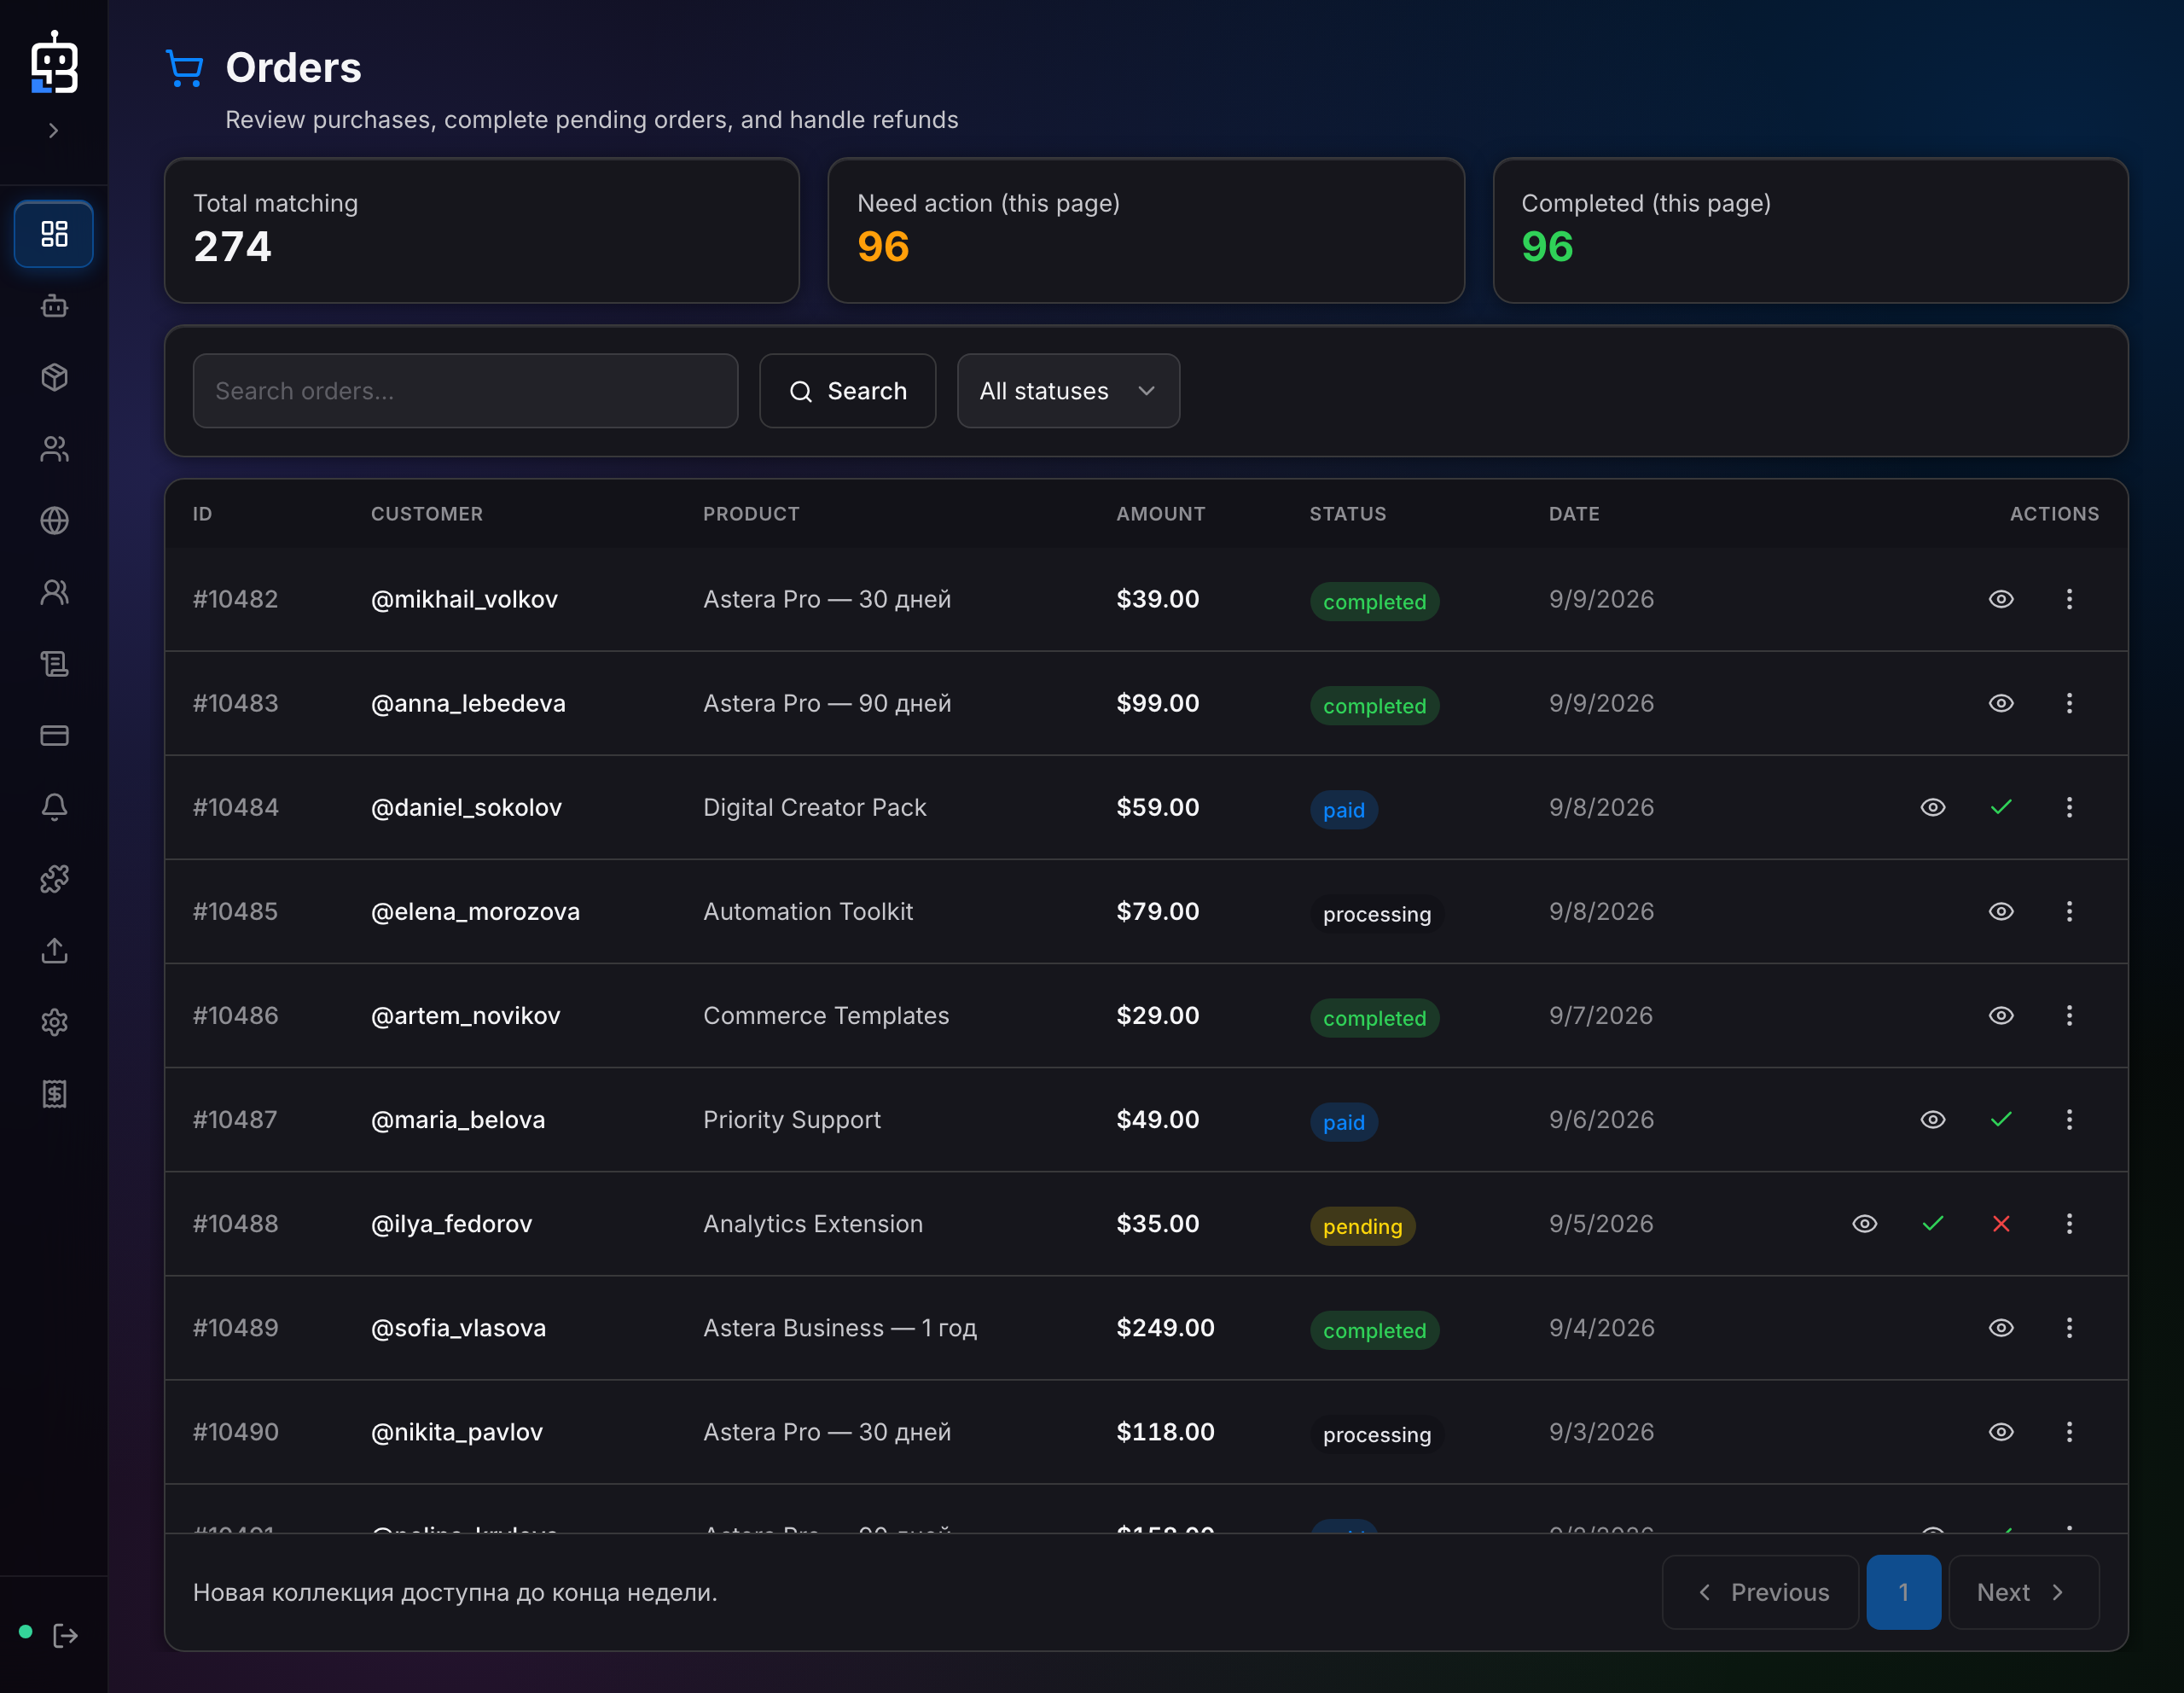
Task: Open the notifications bell icon in the sidebar
Action: pyautogui.click(x=54, y=807)
